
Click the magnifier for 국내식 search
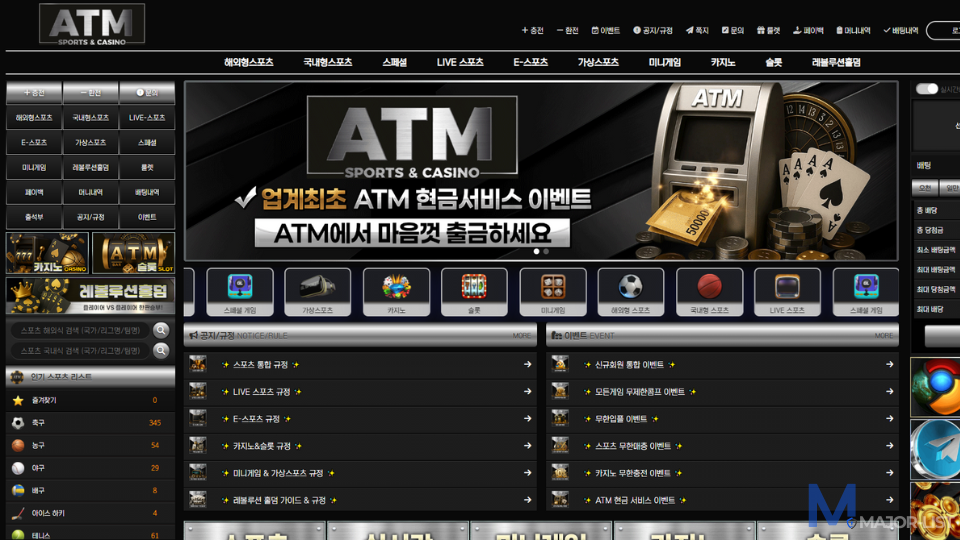[x=161, y=350]
